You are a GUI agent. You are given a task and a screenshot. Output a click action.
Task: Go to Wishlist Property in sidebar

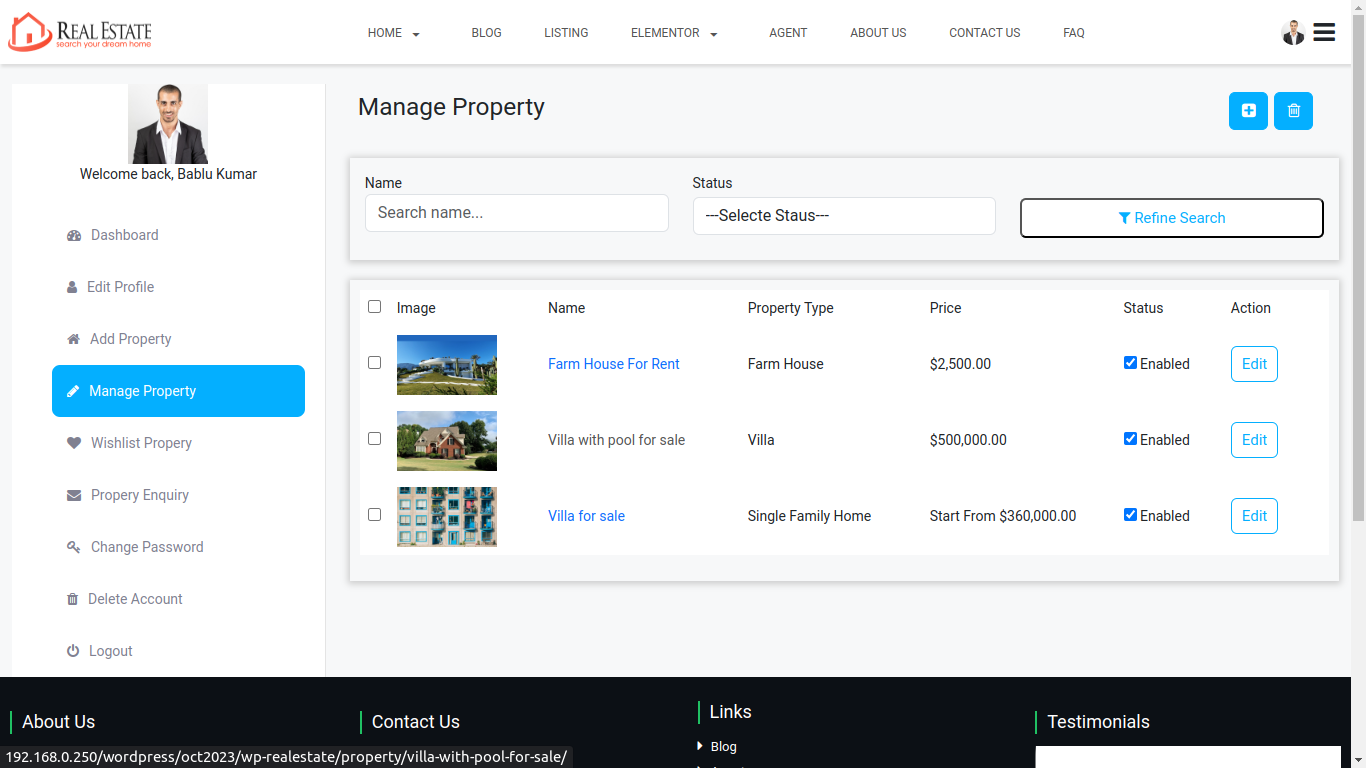141,443
